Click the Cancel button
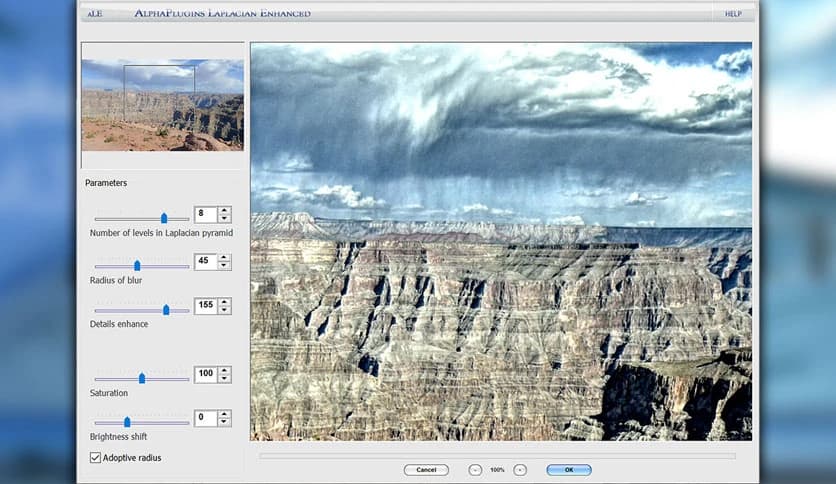 (426, 470)
